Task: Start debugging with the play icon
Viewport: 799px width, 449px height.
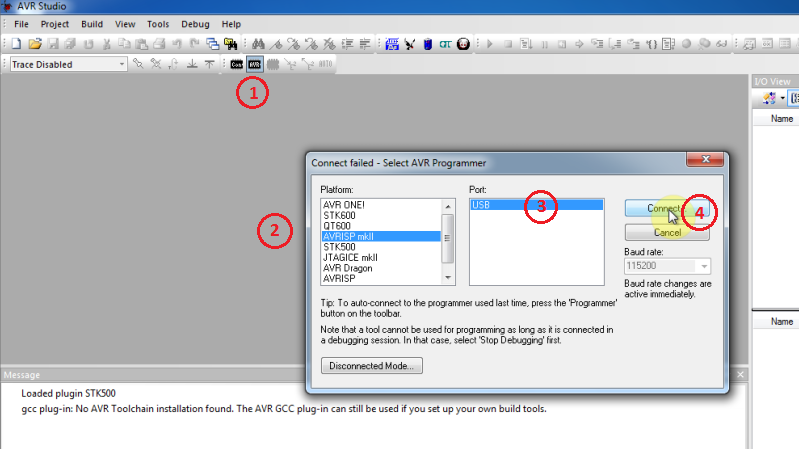Action: pyautogui.click(x=490, y=44)
